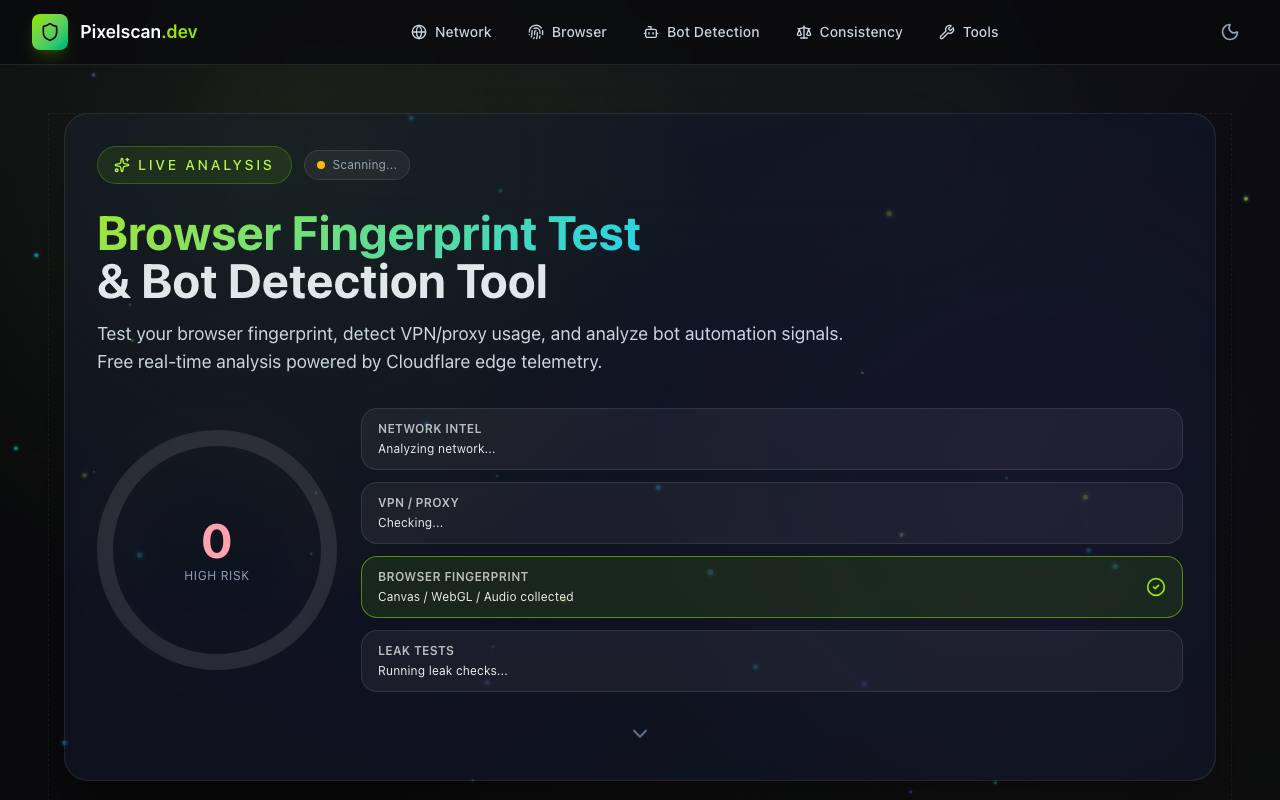The image size is (1280, 800).
Task: Click the sparkle icon in Live Analysis badge
Action: tap(122, 165)
